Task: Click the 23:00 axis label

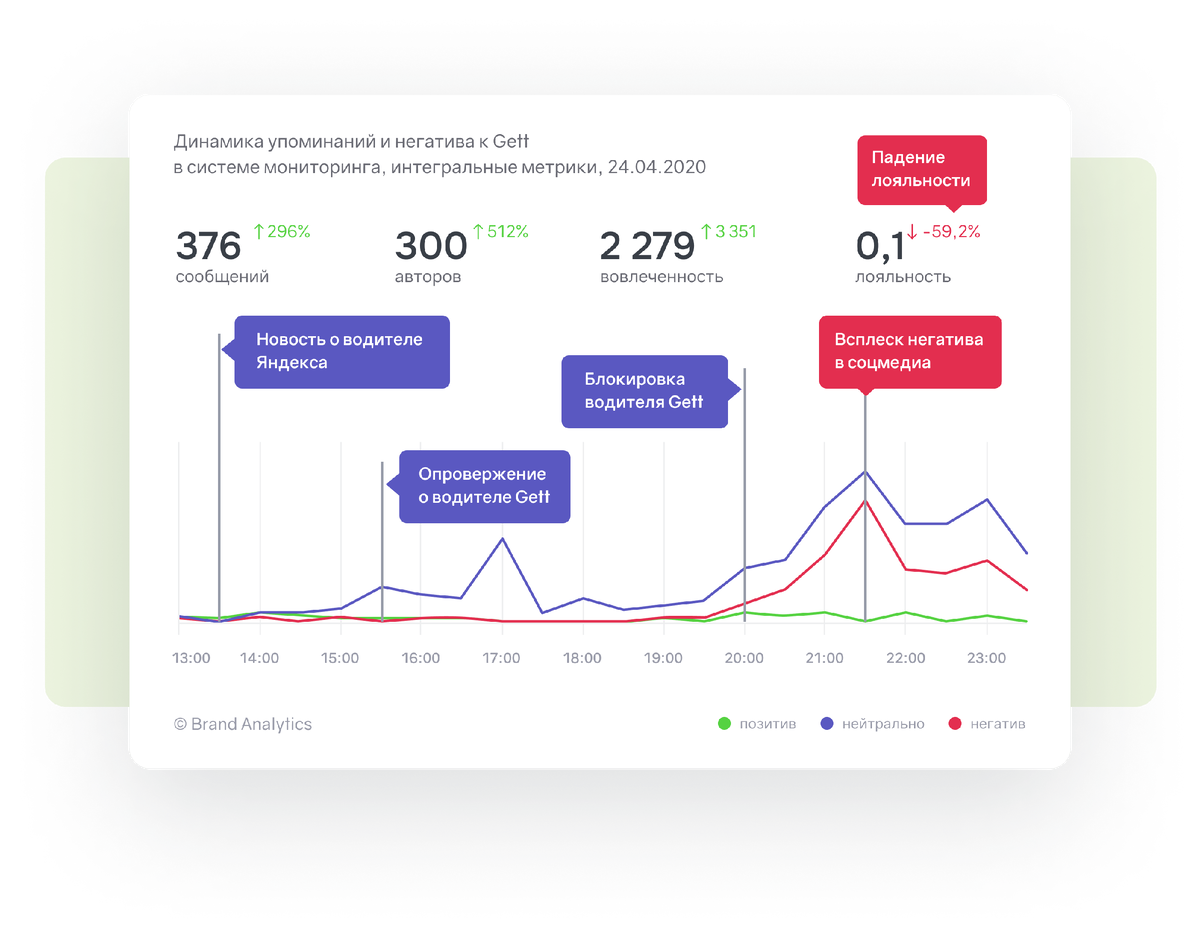Action: click(986, 658)
